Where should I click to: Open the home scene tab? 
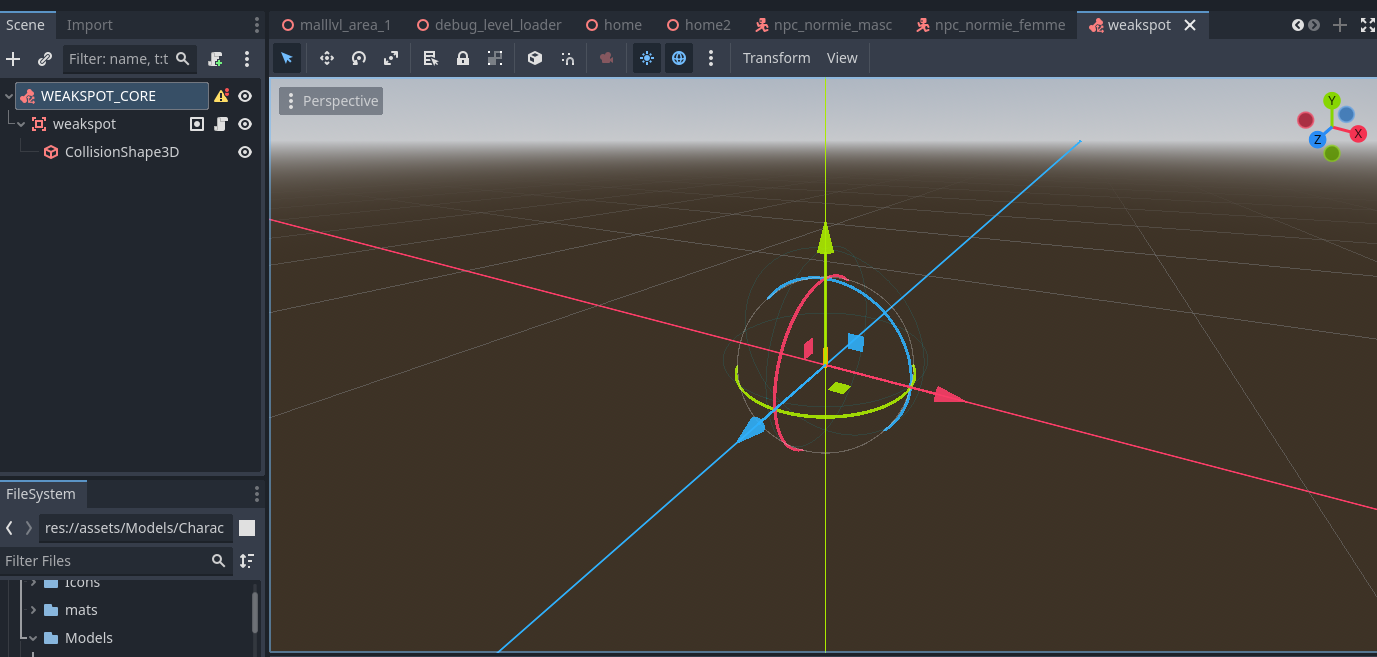614,25
